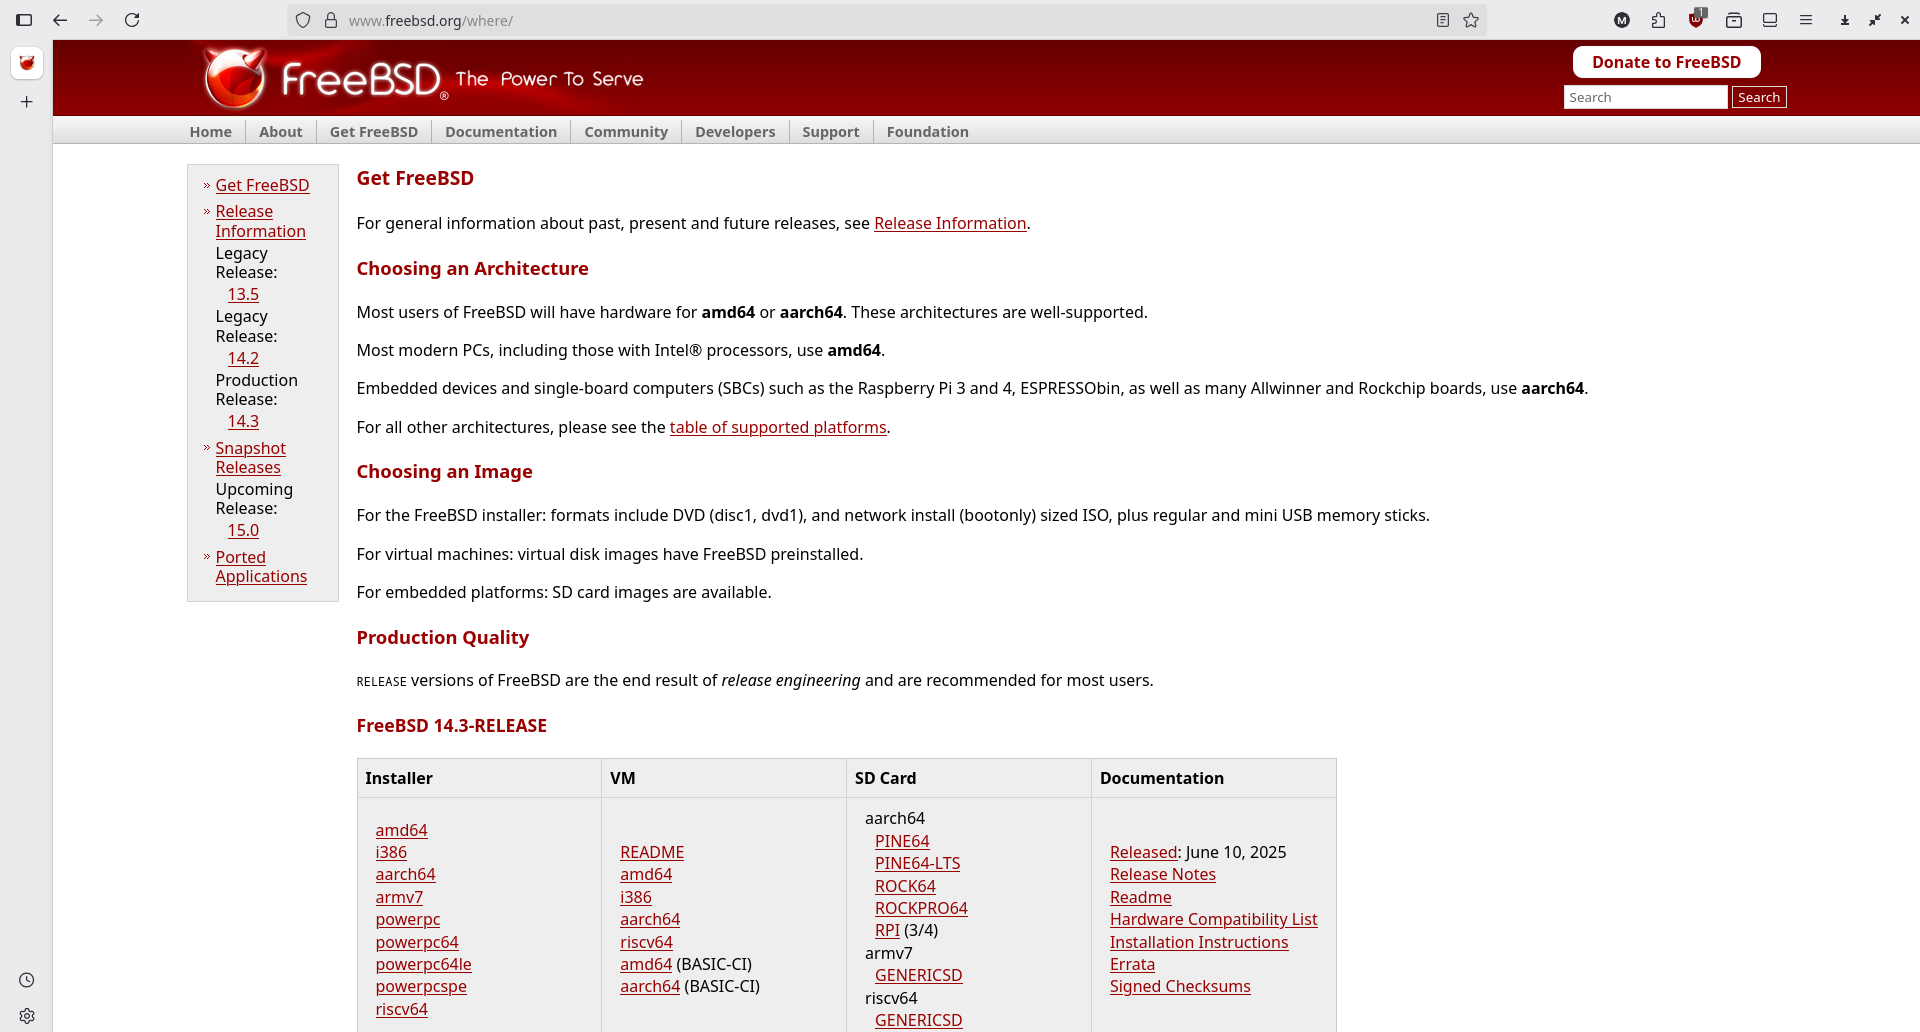Viewport: 1920px width, 1032px height.
Task: Click the FreeBSD tab favicon in sidebar
Action: click(x=27, y=63)
